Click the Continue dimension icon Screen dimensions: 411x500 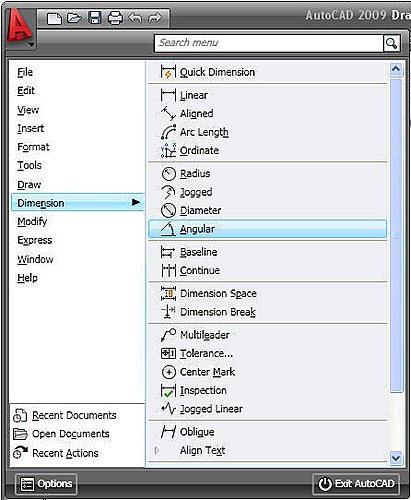tap(168, 270)
